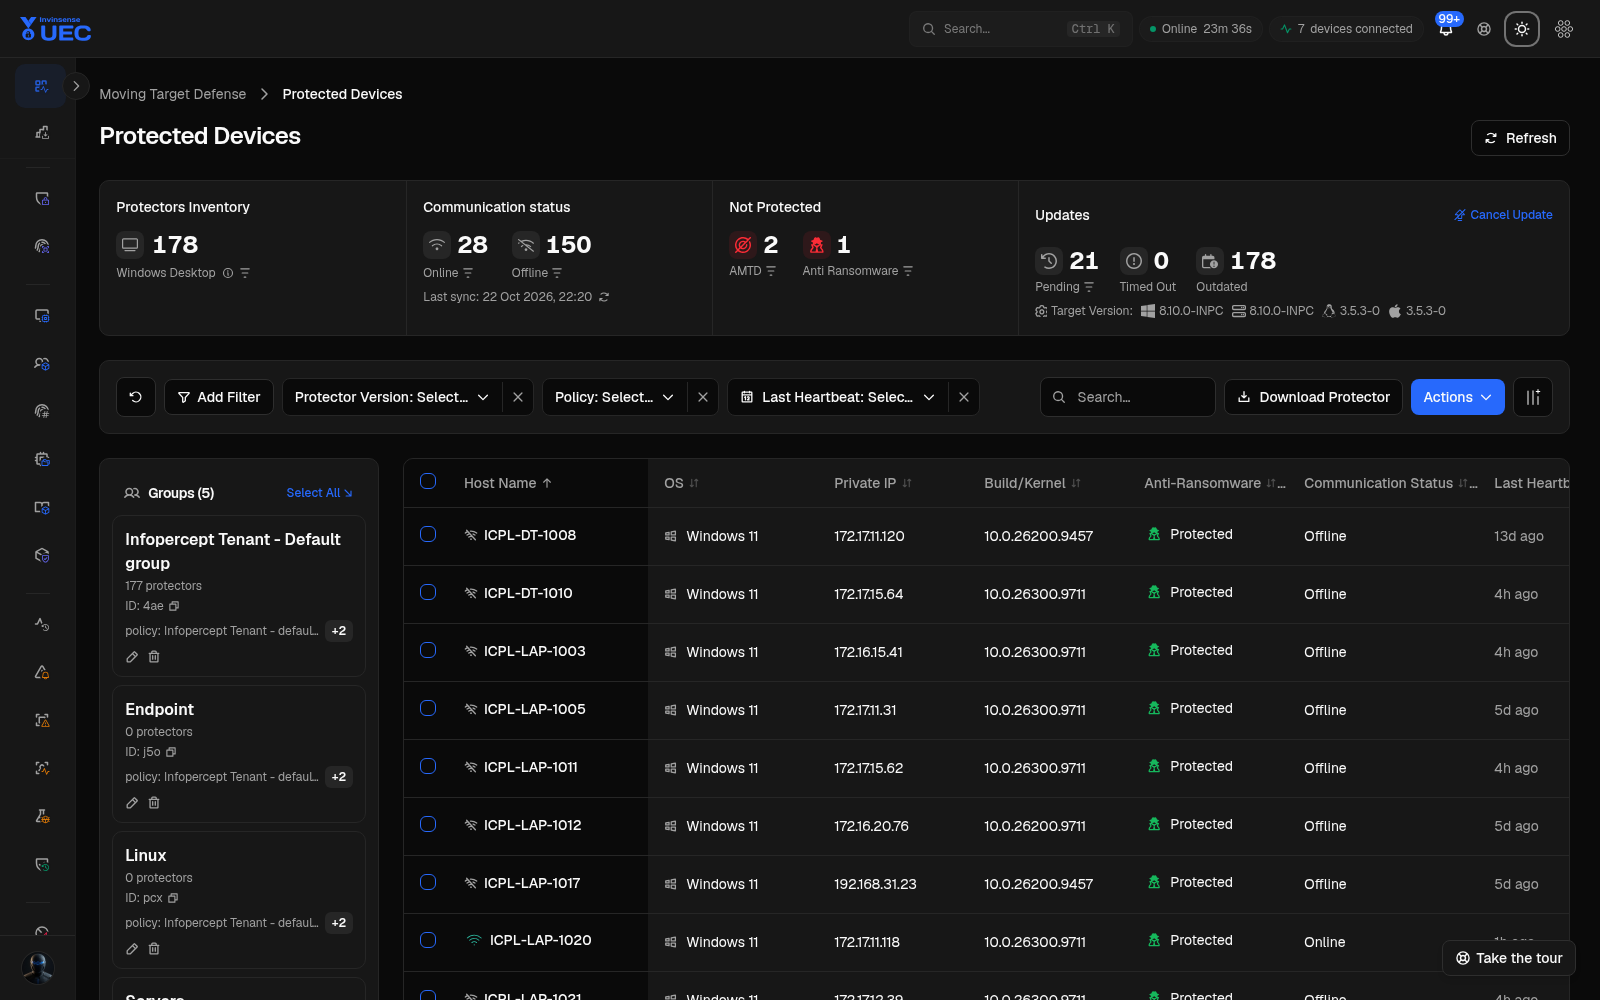Copy the 4ae group ID icon
The image size is (1600, 1000).
click(174, 606)
